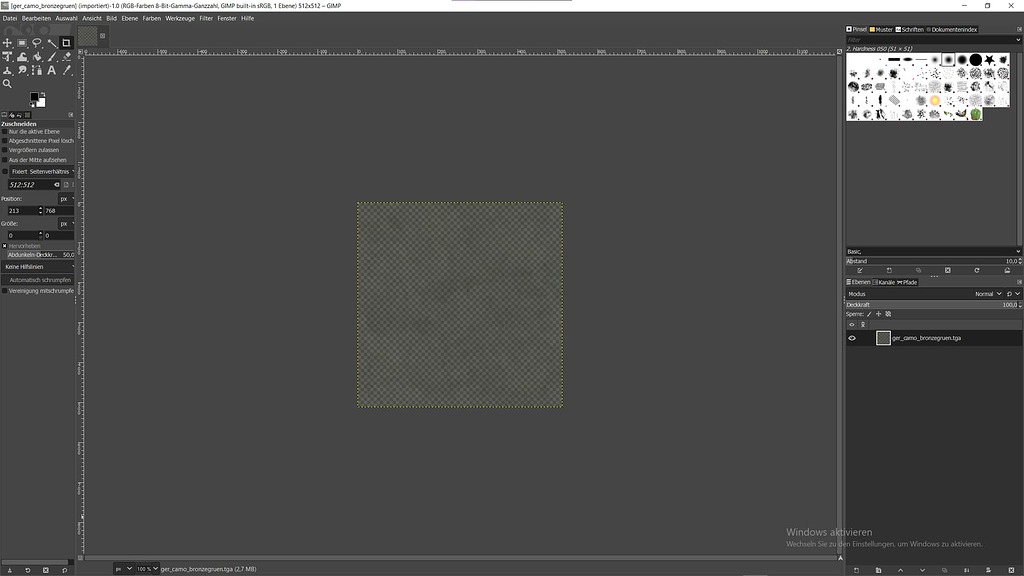
Task: Hide the ger_camo_bronzegruen.tga layer
Action: (x=851, y=337)
